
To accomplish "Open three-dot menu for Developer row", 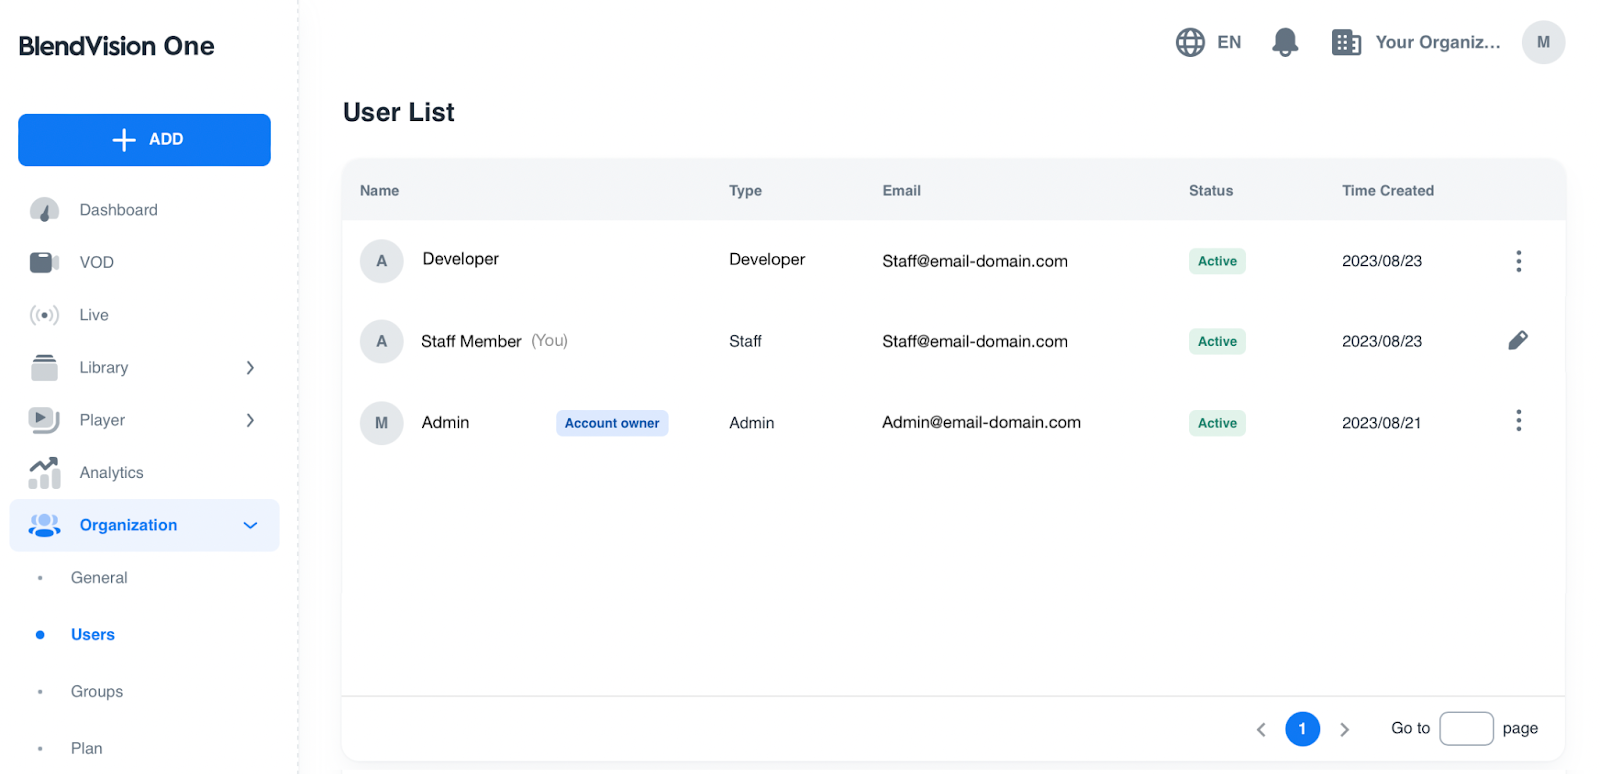I will [1518, 261].
